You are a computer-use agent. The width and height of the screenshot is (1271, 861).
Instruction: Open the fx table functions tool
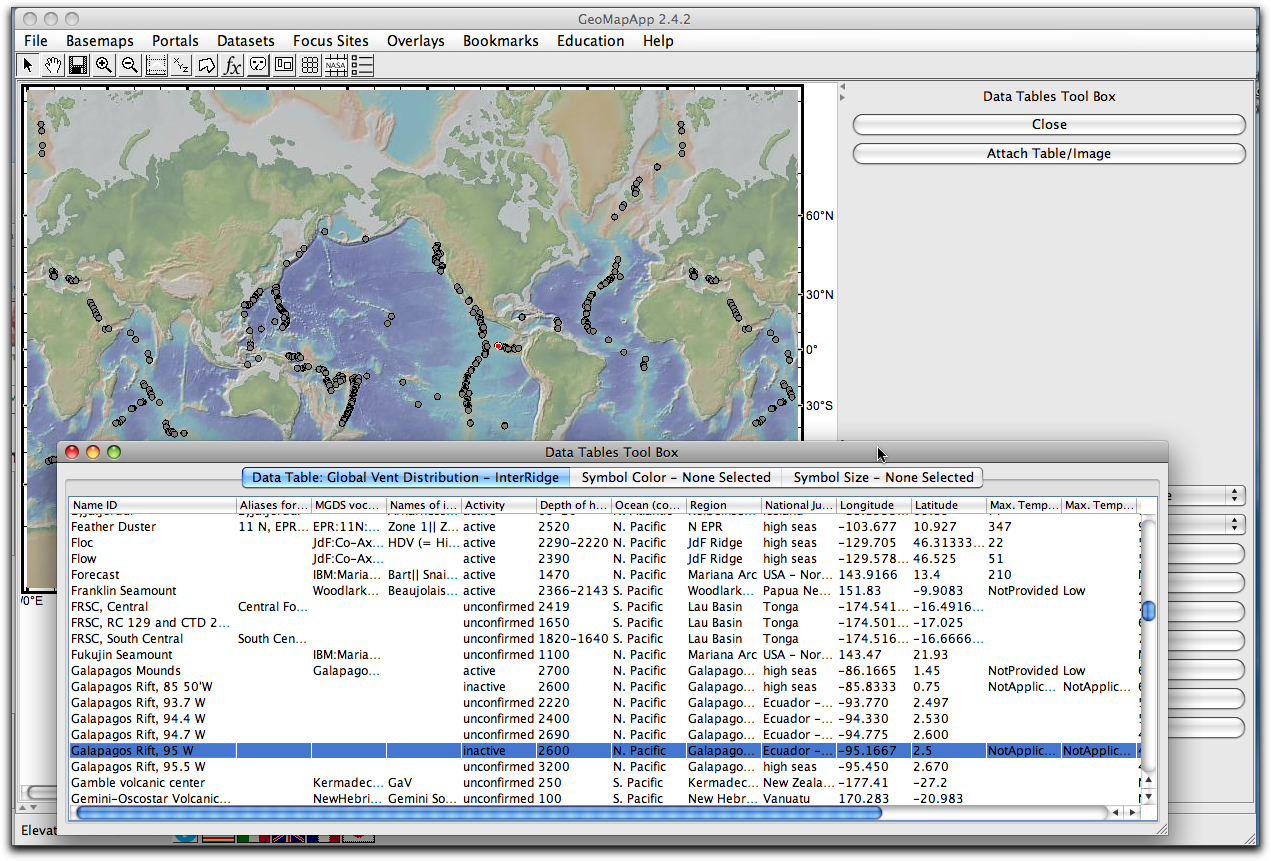pos(232,64)
